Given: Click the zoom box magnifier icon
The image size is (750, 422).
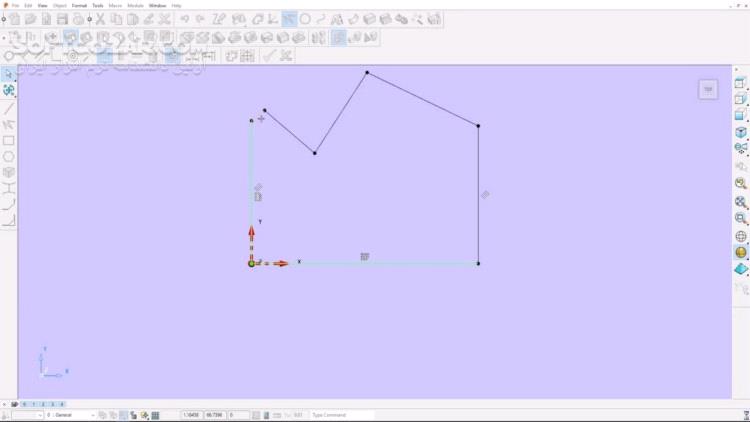Looking at the screenshot, I should 740,219.
